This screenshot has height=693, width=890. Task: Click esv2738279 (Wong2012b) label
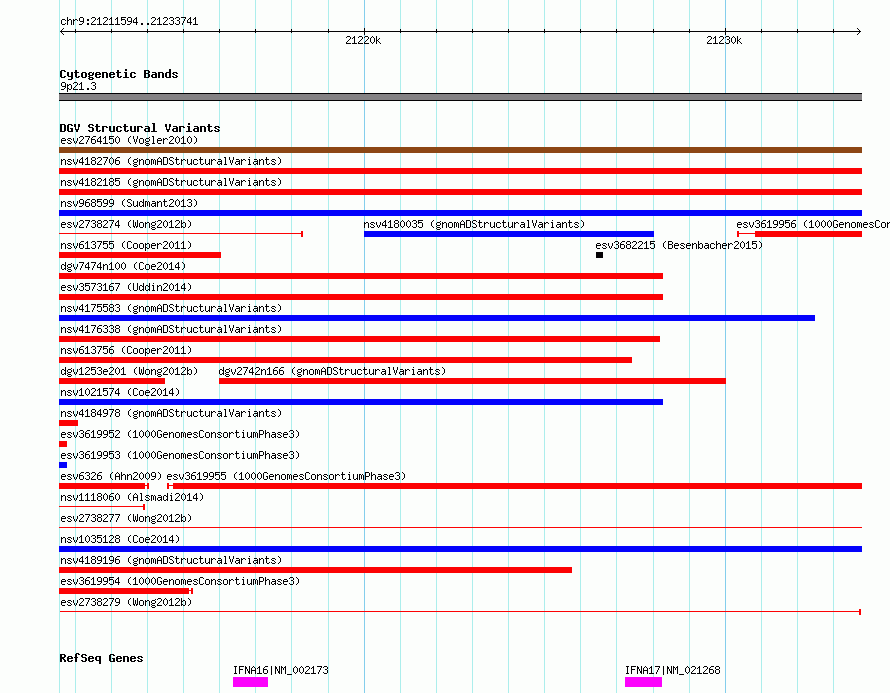pos(126,602)
